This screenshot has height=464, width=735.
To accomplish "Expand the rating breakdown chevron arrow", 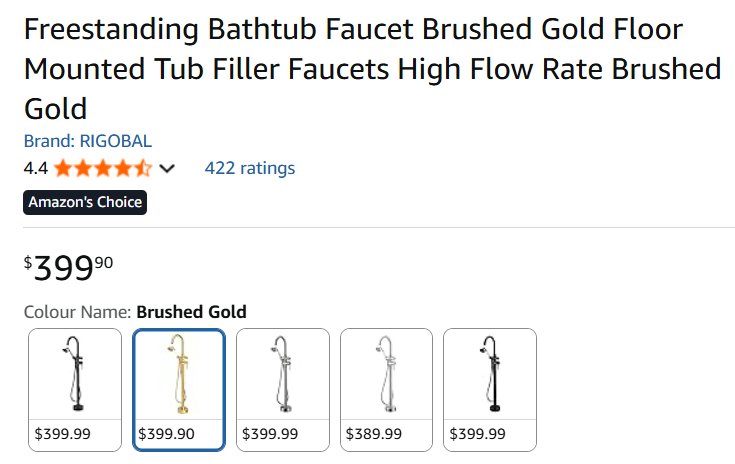I will pyautogui.click(x=167, y=168).
